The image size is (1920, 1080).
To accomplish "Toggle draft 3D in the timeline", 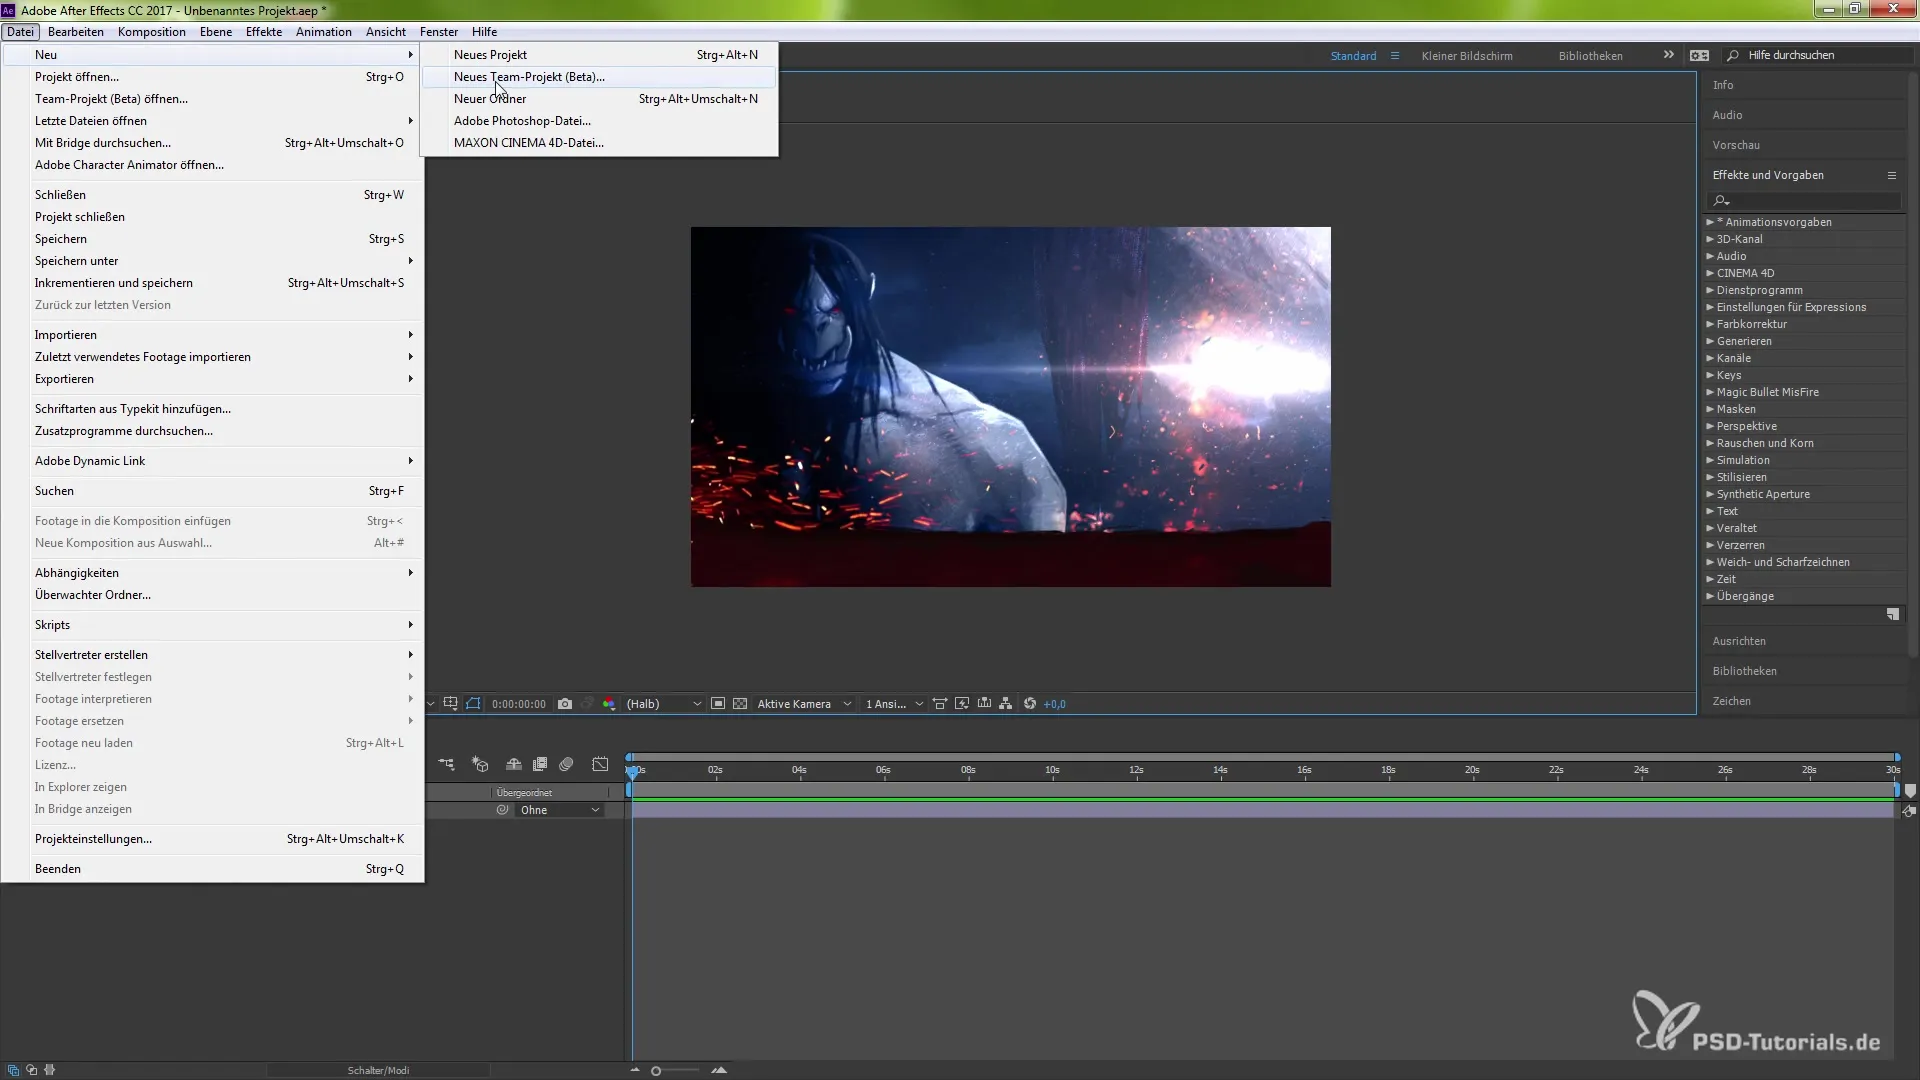I will (x=480, y=764).
